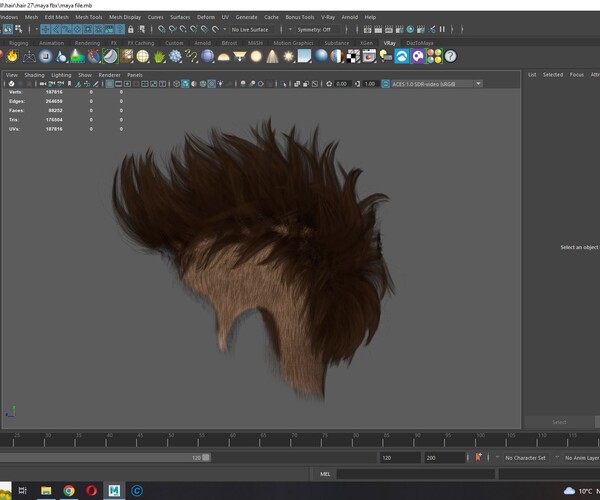Toggle textured display in viewport toolbar
The width and height of the screenshot is (600, 500).
212,84
